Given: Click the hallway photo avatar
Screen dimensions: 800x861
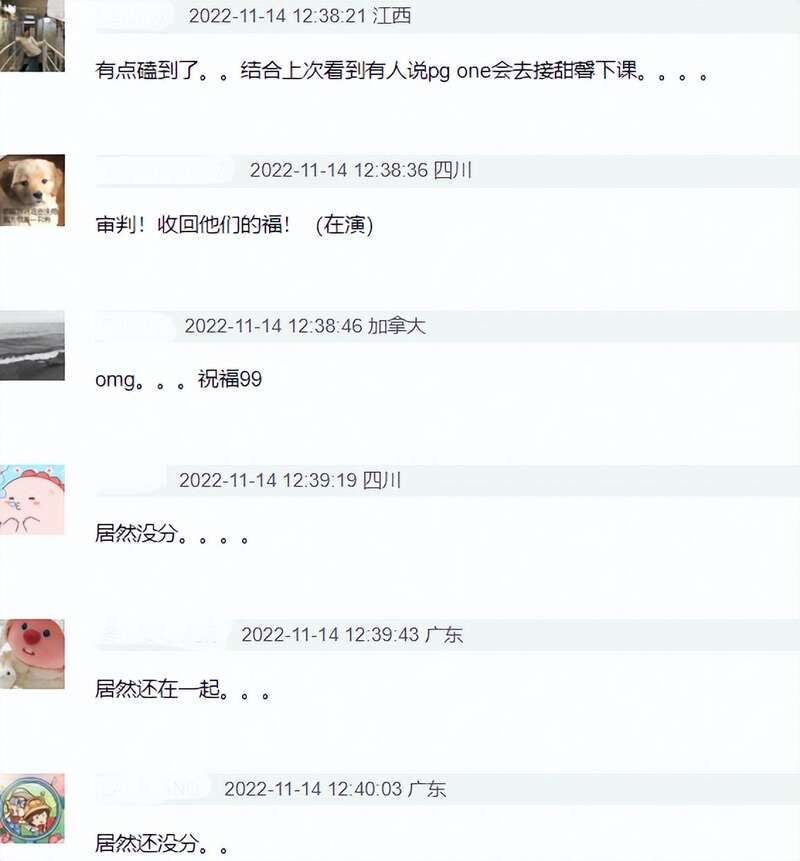Looking at the screenshot, I should click(32, 36).
